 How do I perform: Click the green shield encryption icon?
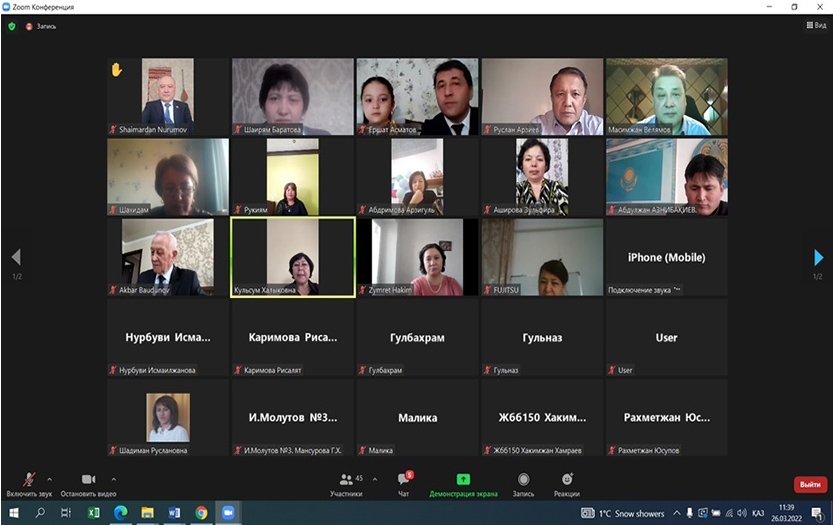(12, 26)
